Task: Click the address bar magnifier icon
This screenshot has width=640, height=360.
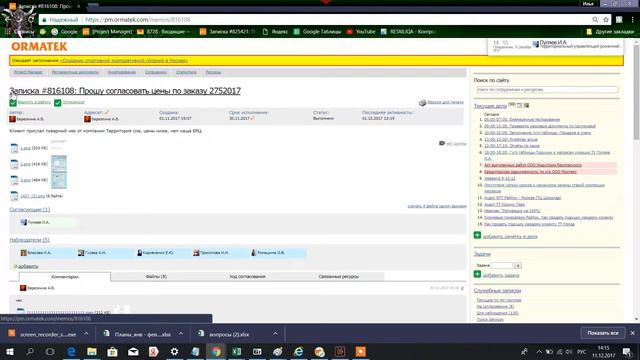Action: 595,20
